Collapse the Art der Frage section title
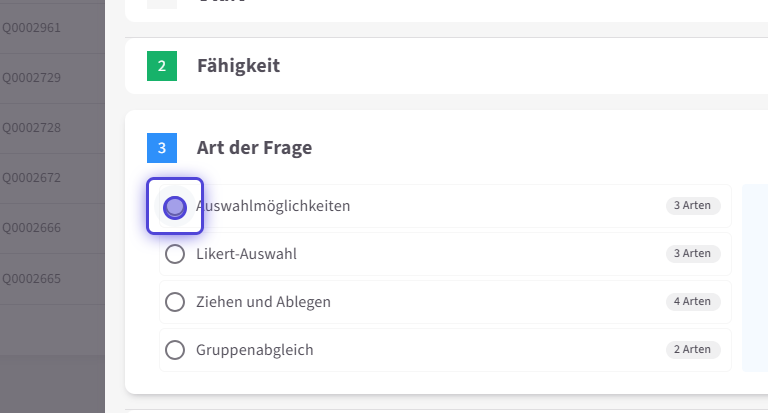 254,148
